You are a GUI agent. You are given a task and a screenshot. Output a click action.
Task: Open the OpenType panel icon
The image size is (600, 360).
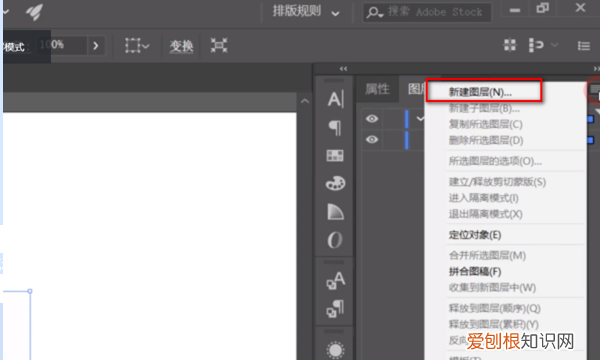[335, 240]
